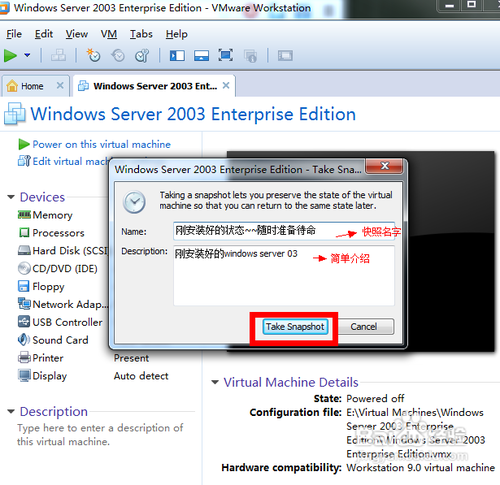This screenshot has height=485, width=500.
Task: Open the View menu
Action: 77,34
